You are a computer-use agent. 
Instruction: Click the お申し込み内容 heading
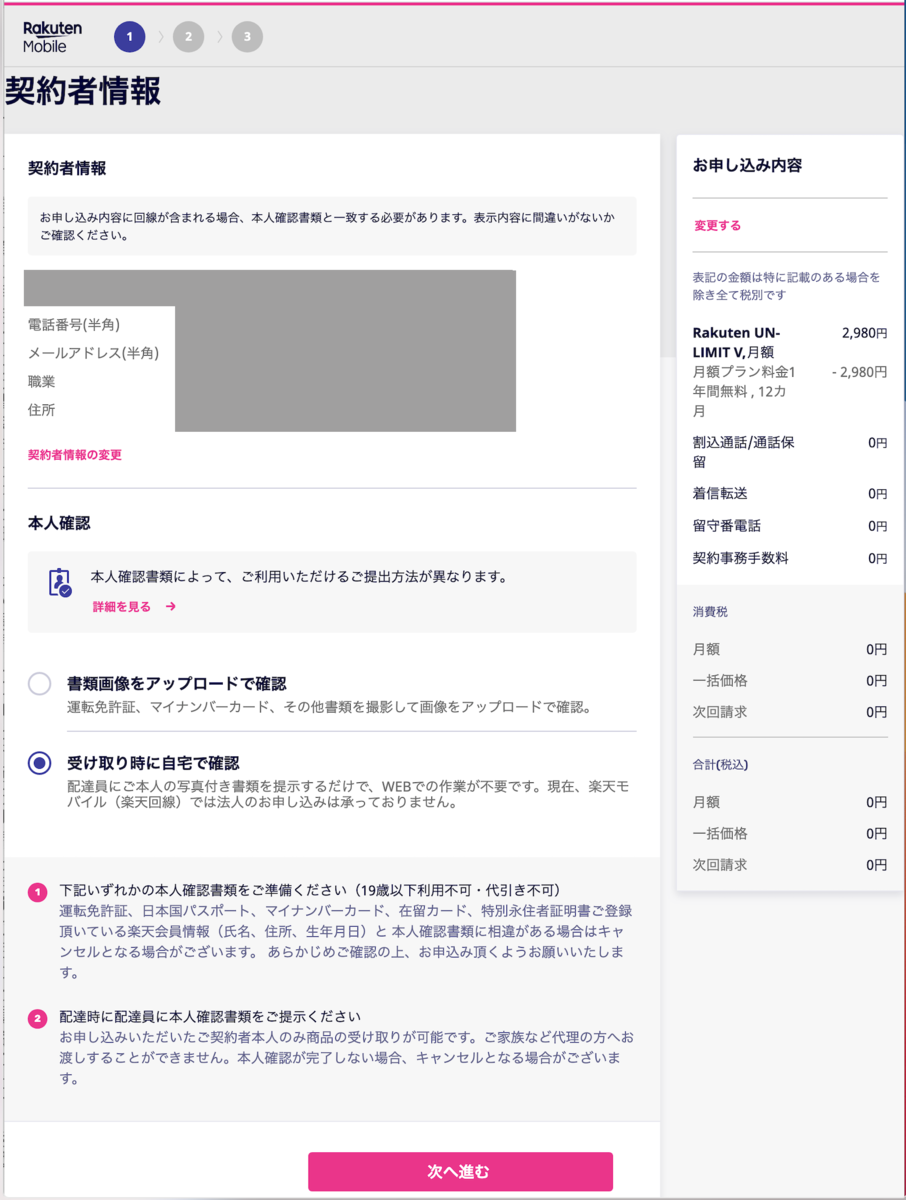(x=748, y=166)
